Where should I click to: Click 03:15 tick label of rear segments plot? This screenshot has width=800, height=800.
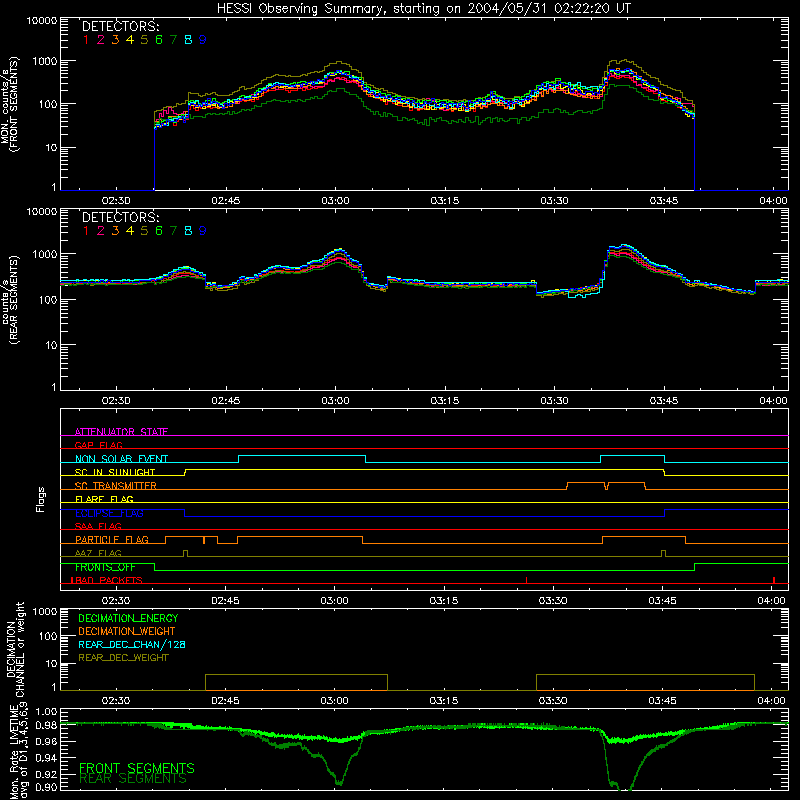444,401
